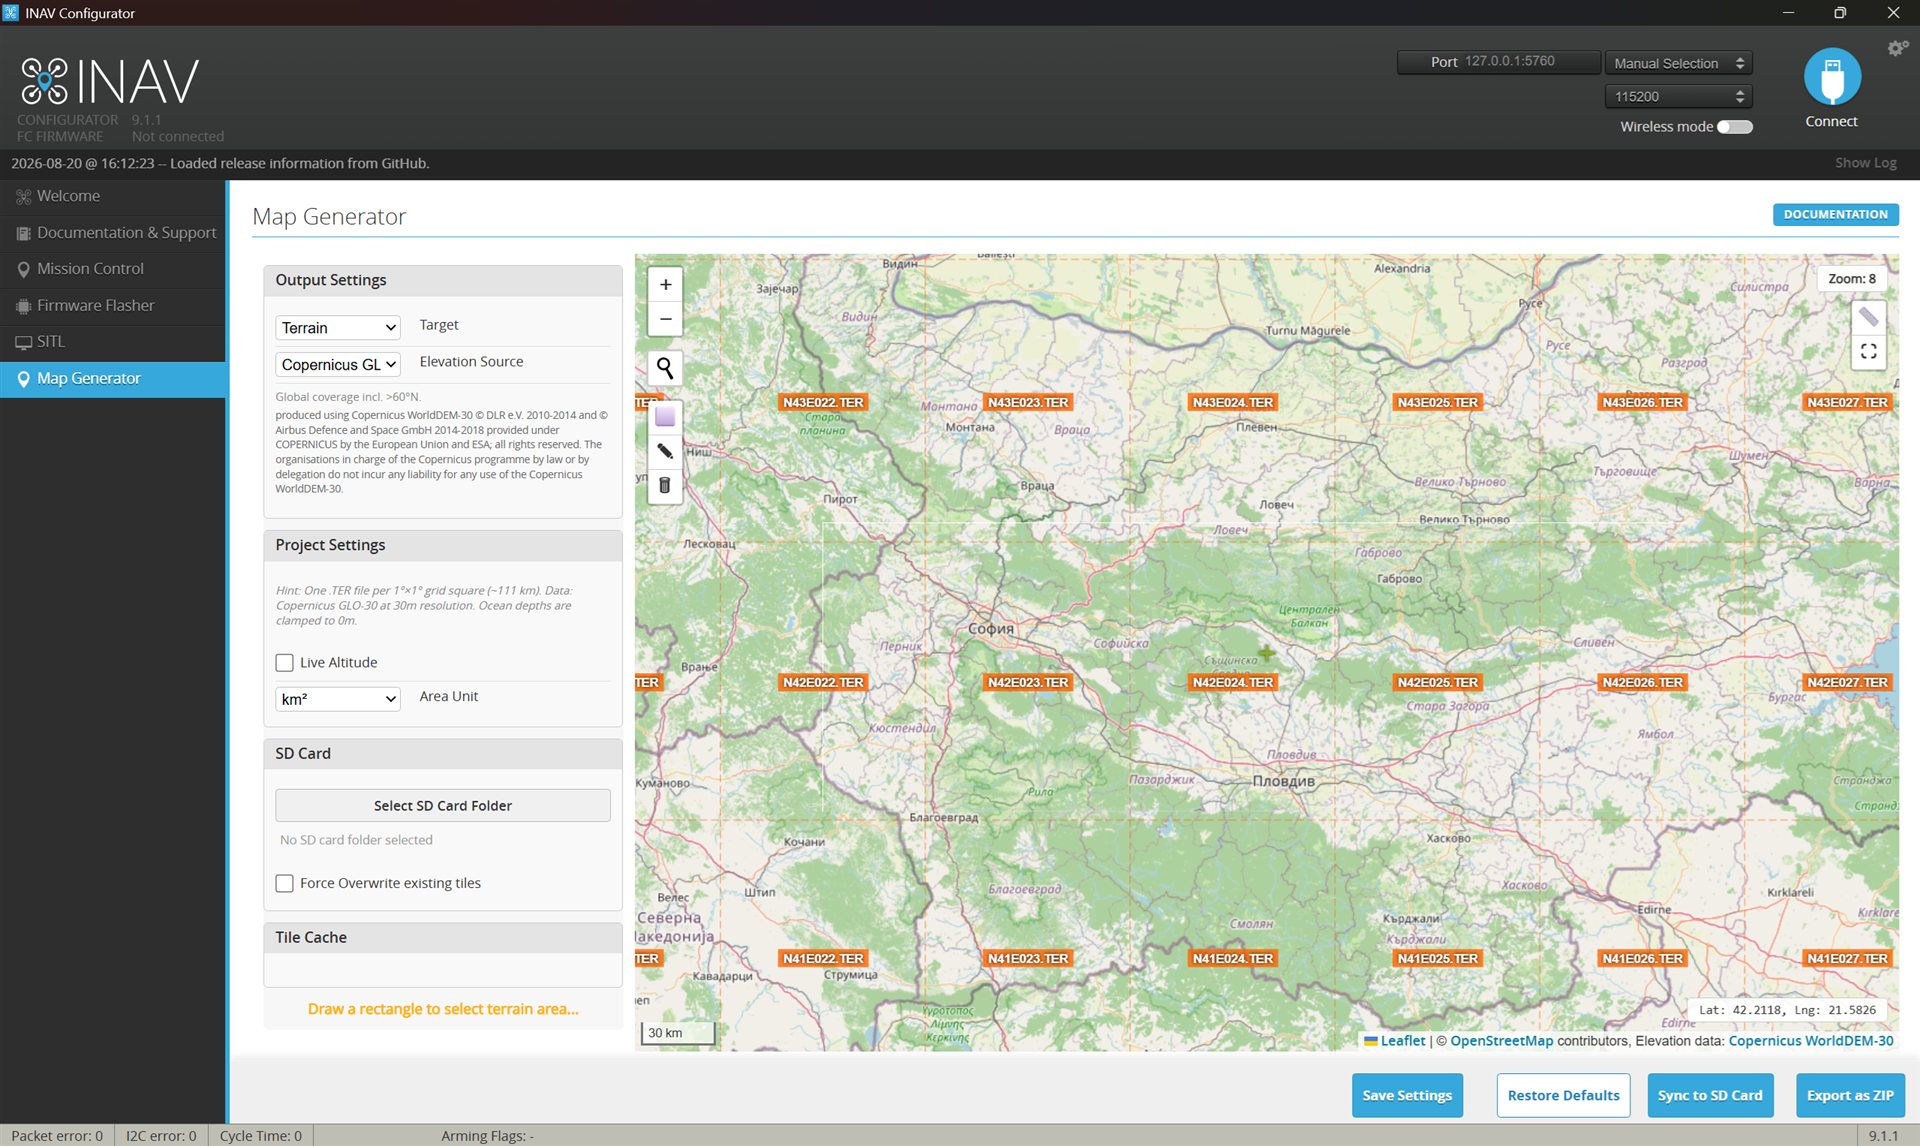
Task: Check Force Overwrite existing tiles
Action: (285, 884)
